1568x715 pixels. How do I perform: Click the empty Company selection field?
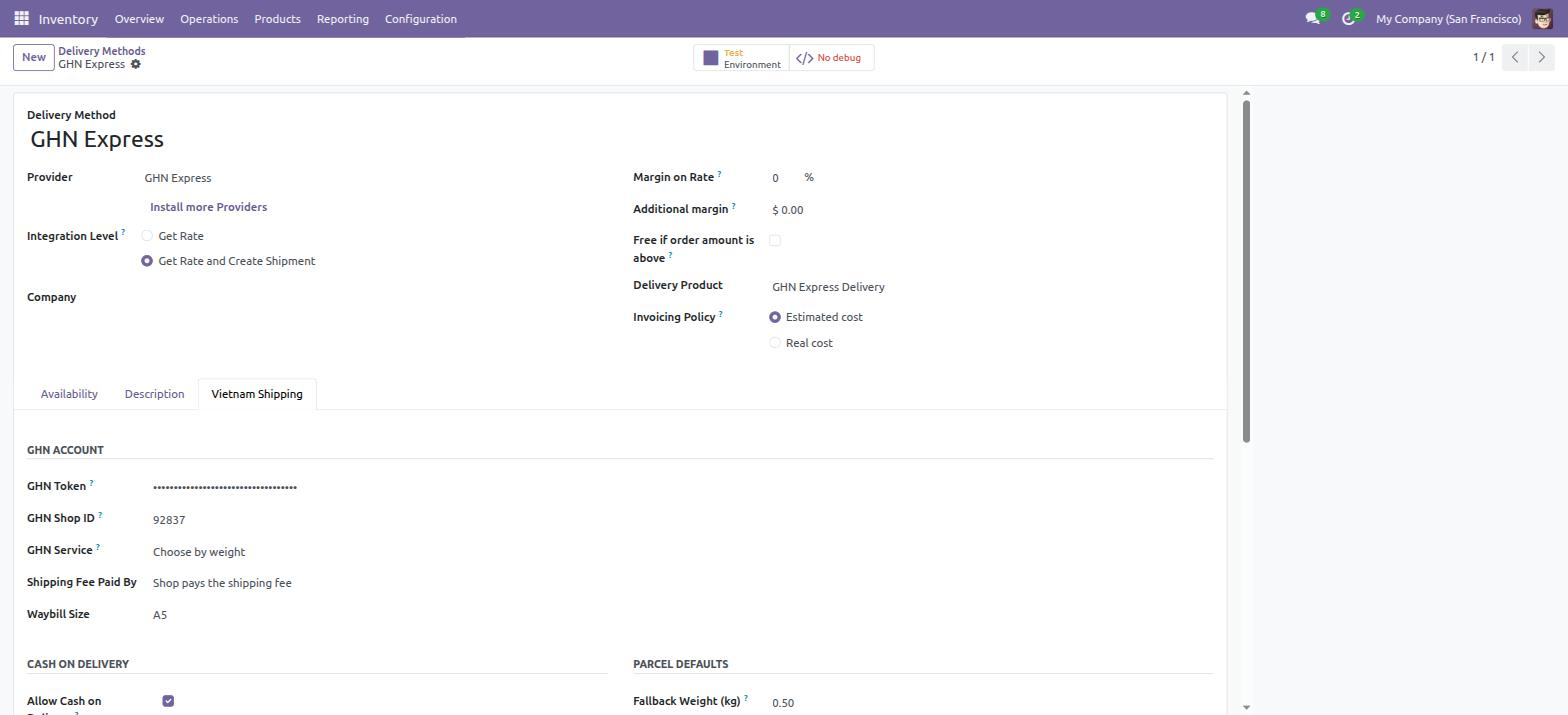pyautogui.click(x=375, y=297)
